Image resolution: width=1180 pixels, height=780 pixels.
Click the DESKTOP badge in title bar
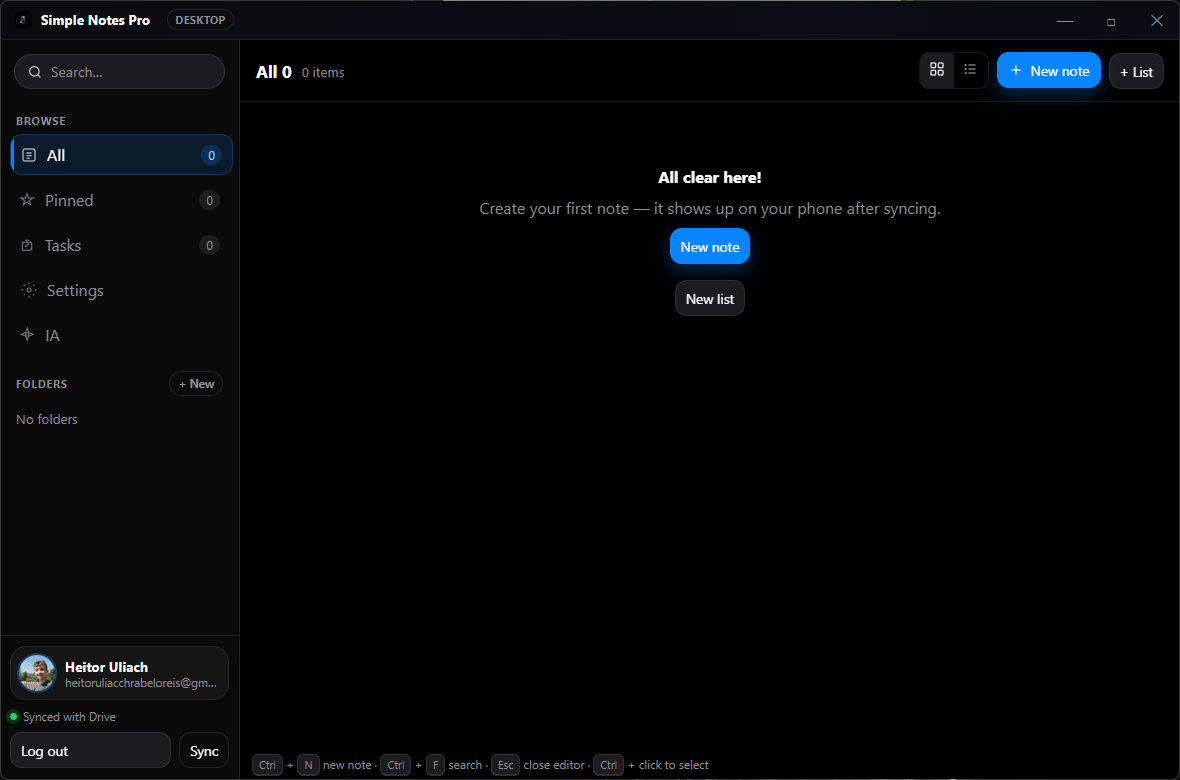click(x=200, y=20)
